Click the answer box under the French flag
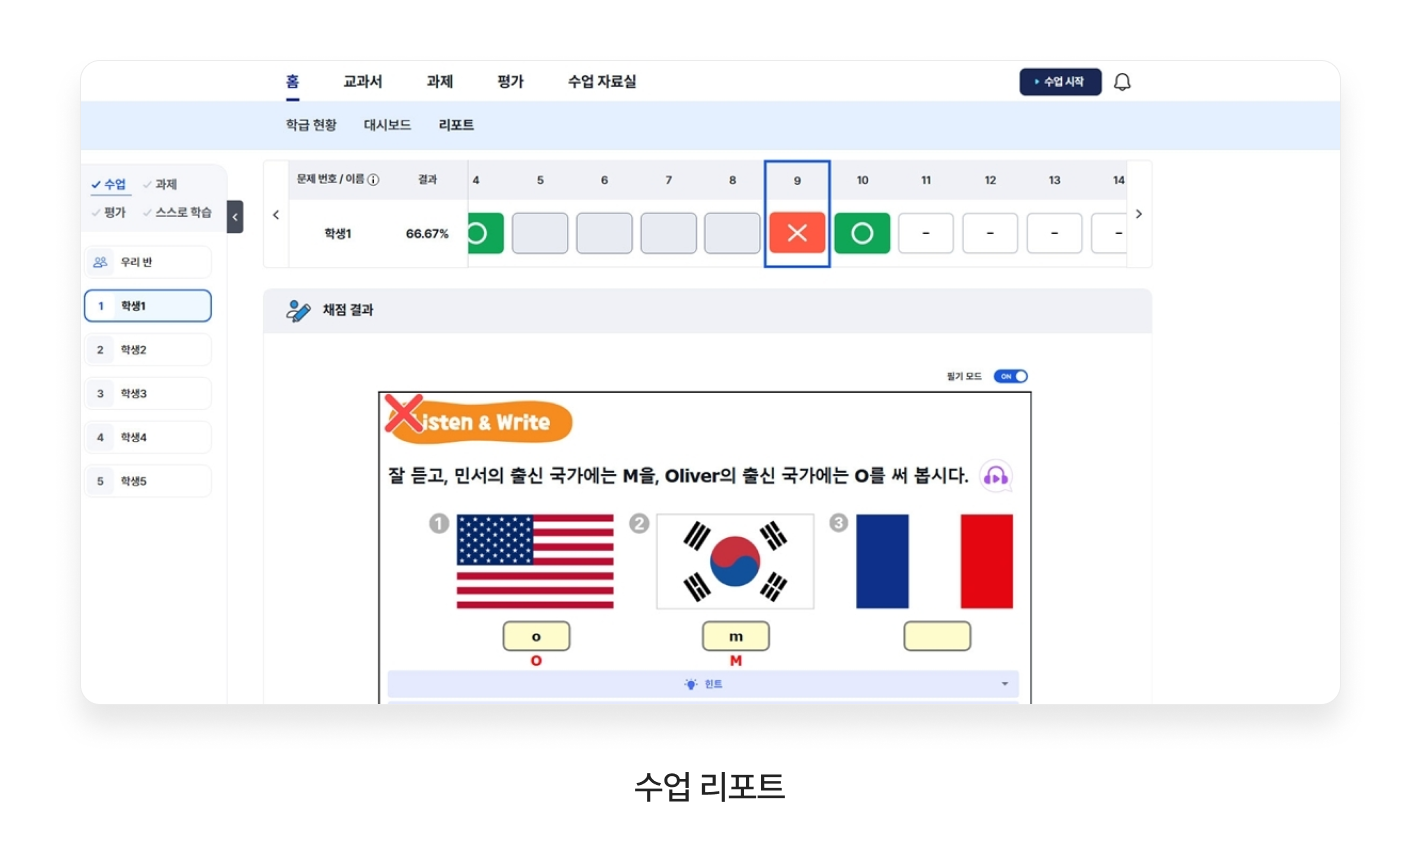Screen dimensions: 1420x863 [x=936, y=636]
